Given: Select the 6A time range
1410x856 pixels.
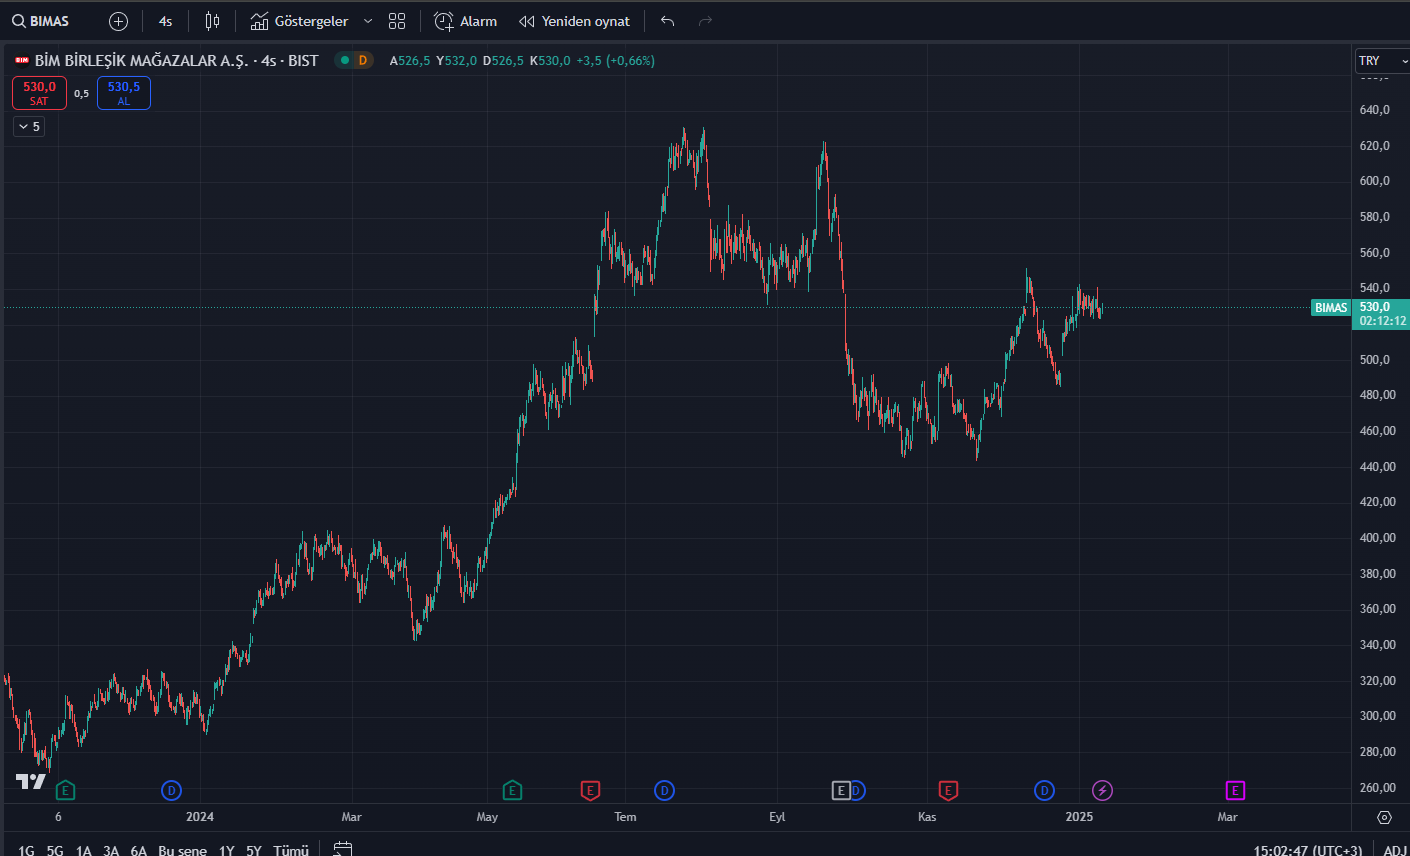Looking at the screenshot, I should point(138,850).
